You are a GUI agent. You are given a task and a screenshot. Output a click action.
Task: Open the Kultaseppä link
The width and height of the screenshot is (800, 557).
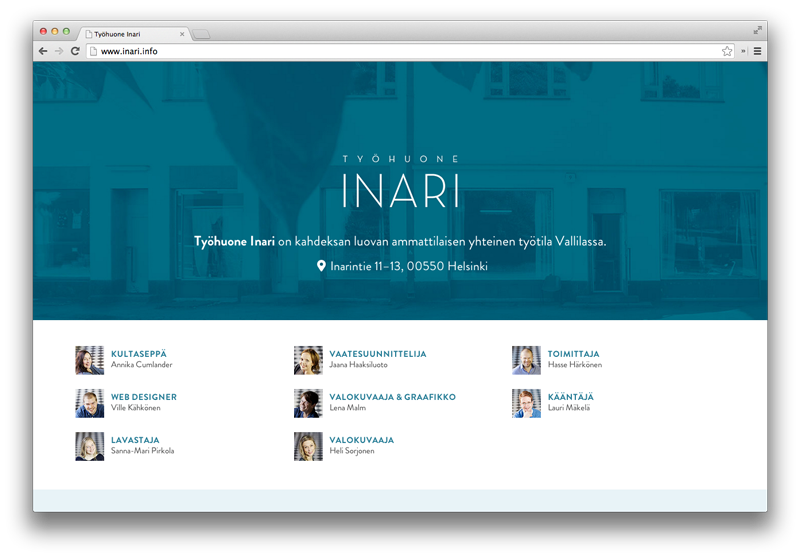[x=138, y=354]
